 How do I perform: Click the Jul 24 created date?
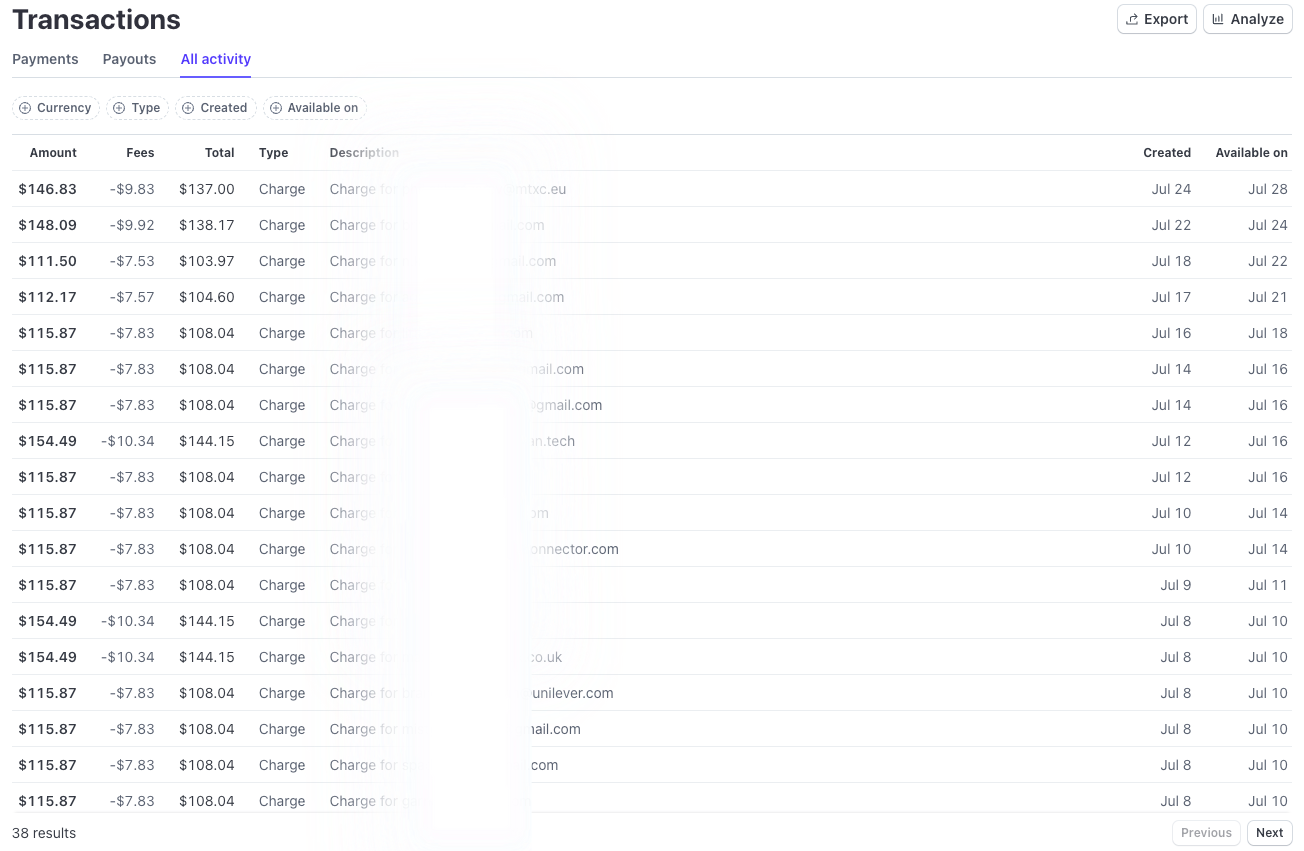pos(1171,189)
